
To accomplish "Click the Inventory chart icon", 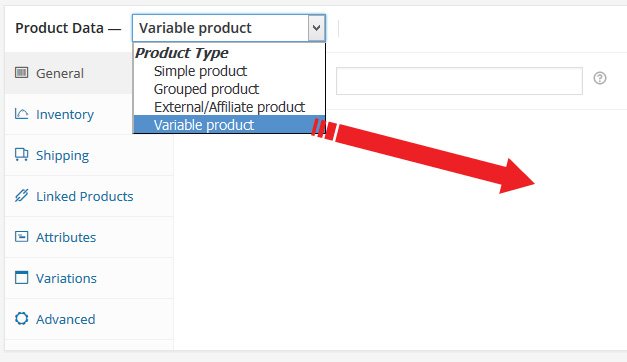I will (21, 114).
